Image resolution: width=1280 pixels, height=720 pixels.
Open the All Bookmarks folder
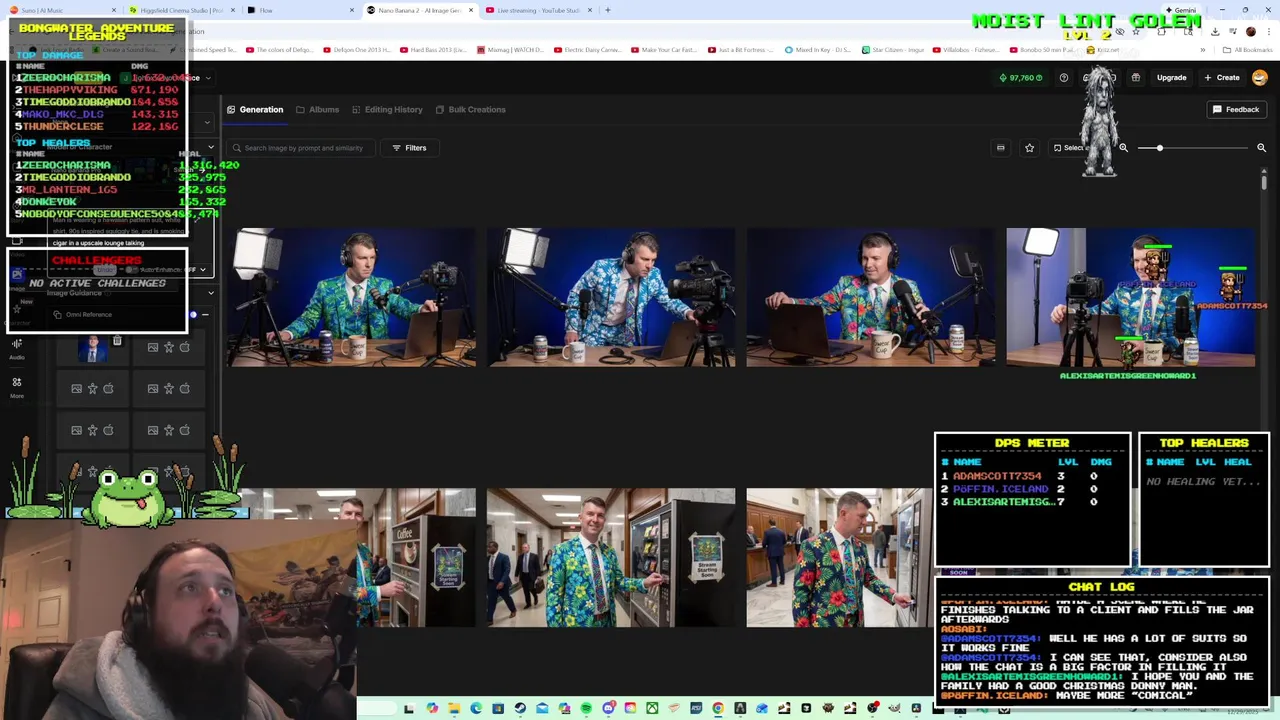click(x=1247, y=50)
